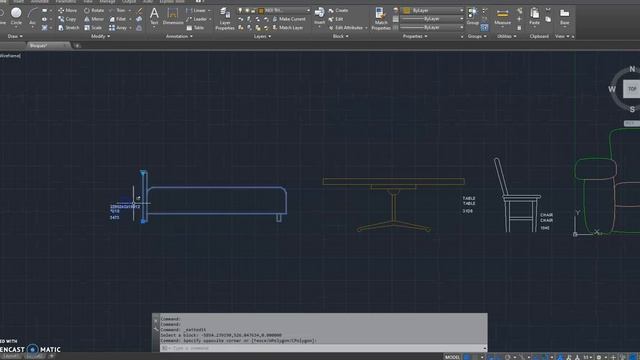Expand the Block panel

pyautogui.click(x=340, y=36)
